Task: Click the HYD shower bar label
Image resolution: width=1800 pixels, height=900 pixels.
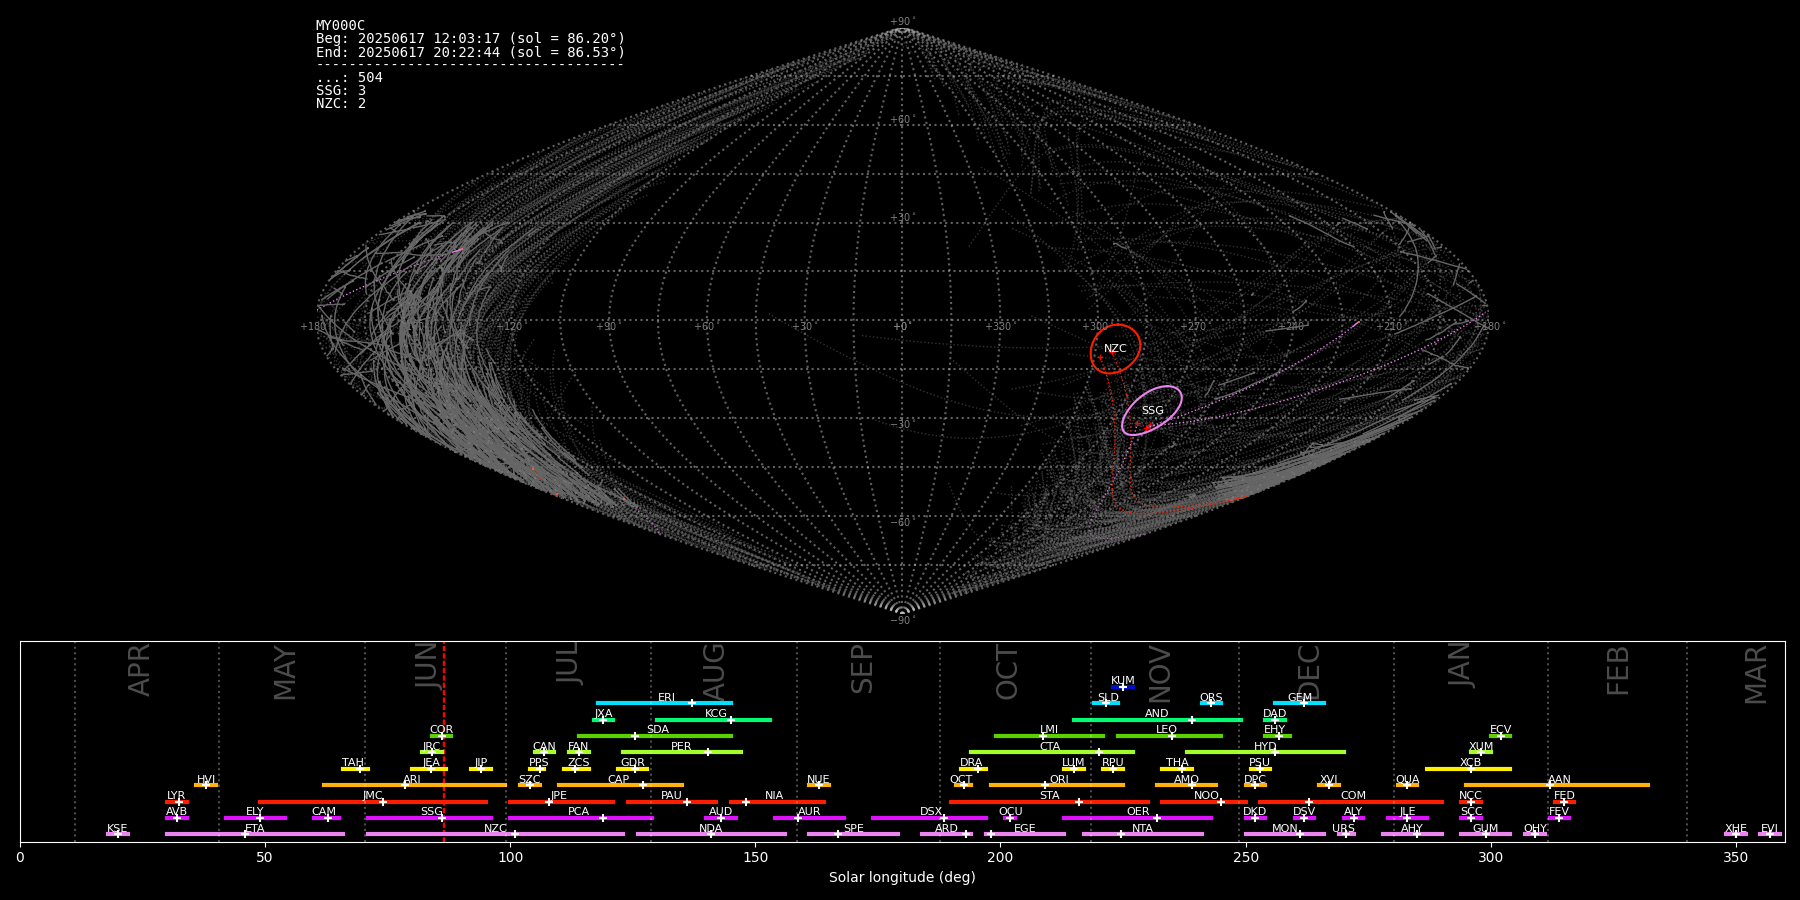Action: [x=1266, y=747]
